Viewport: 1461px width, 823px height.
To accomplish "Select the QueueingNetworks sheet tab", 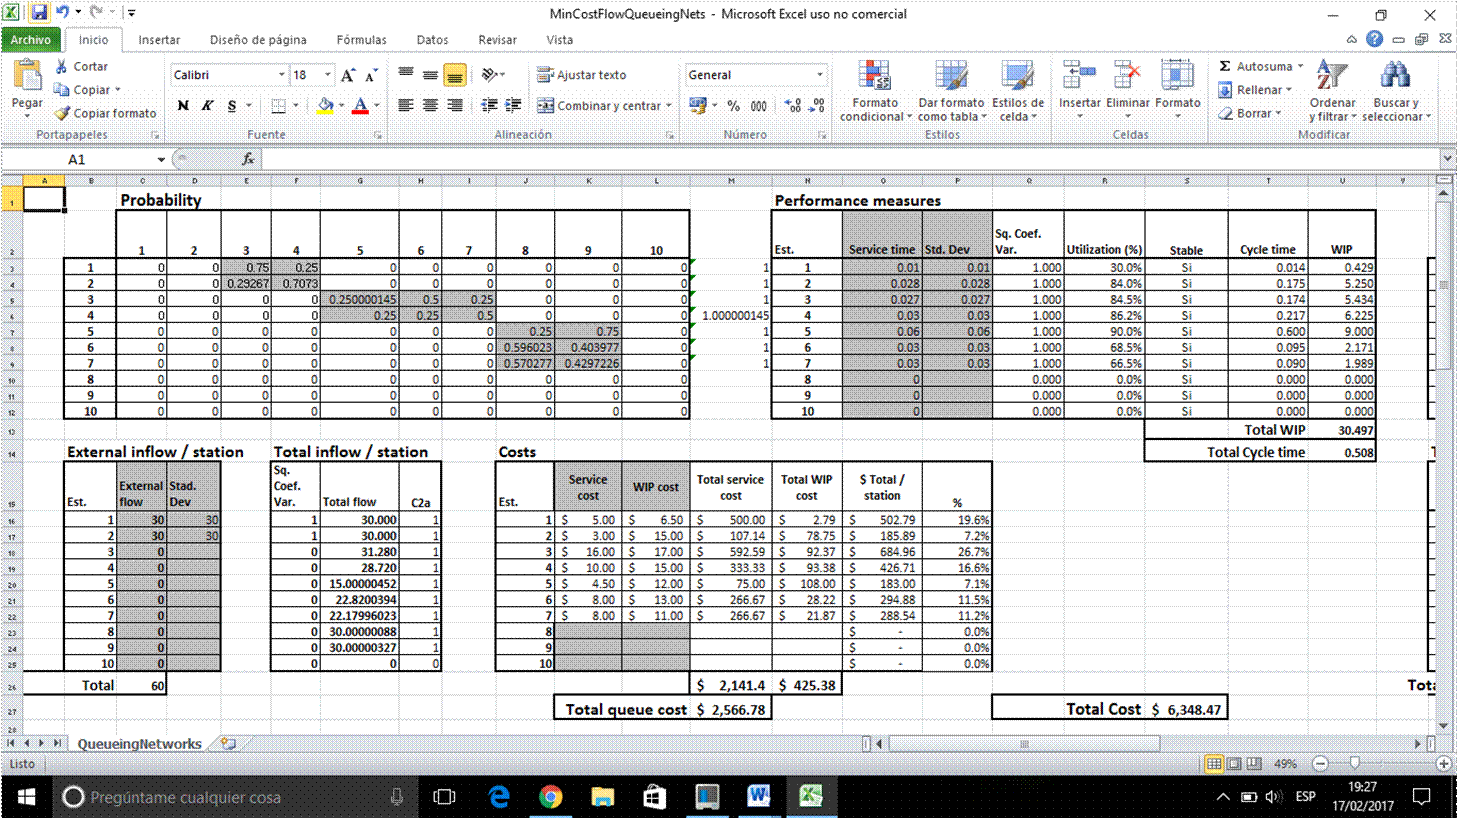I will (x=139, y=744).
